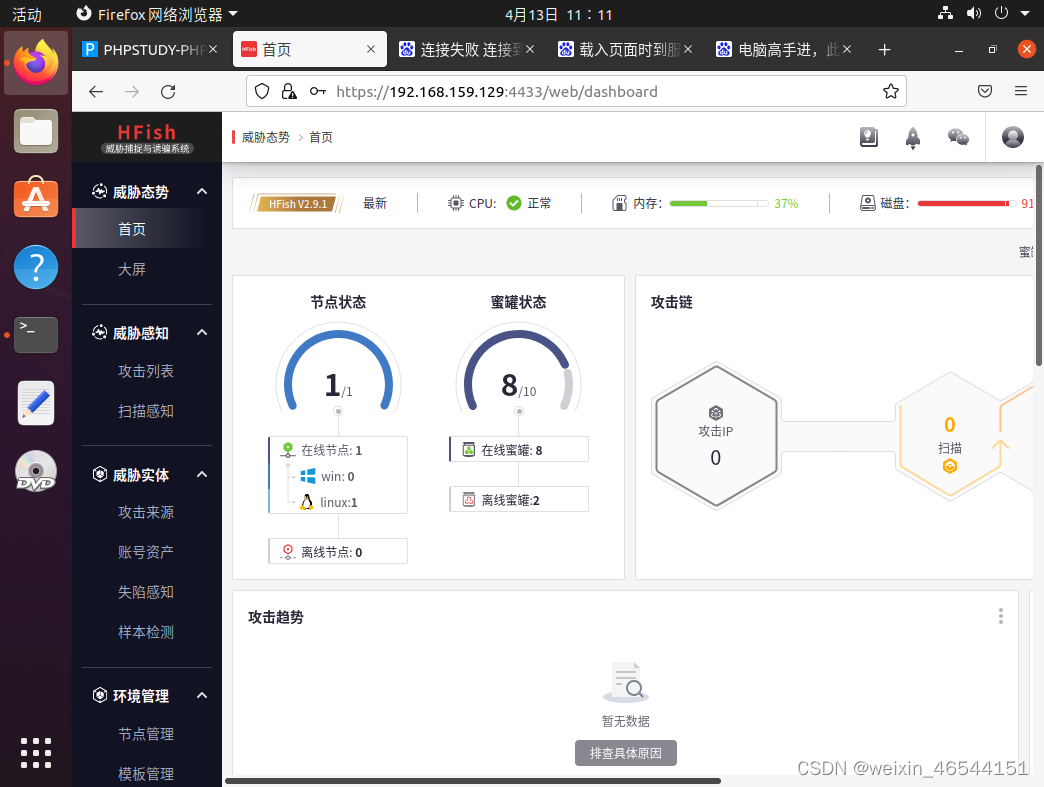The height and width of the screenshot is (787, 1044).
Task: Open the WeChat community icon
Action: (x=958, y=137)
